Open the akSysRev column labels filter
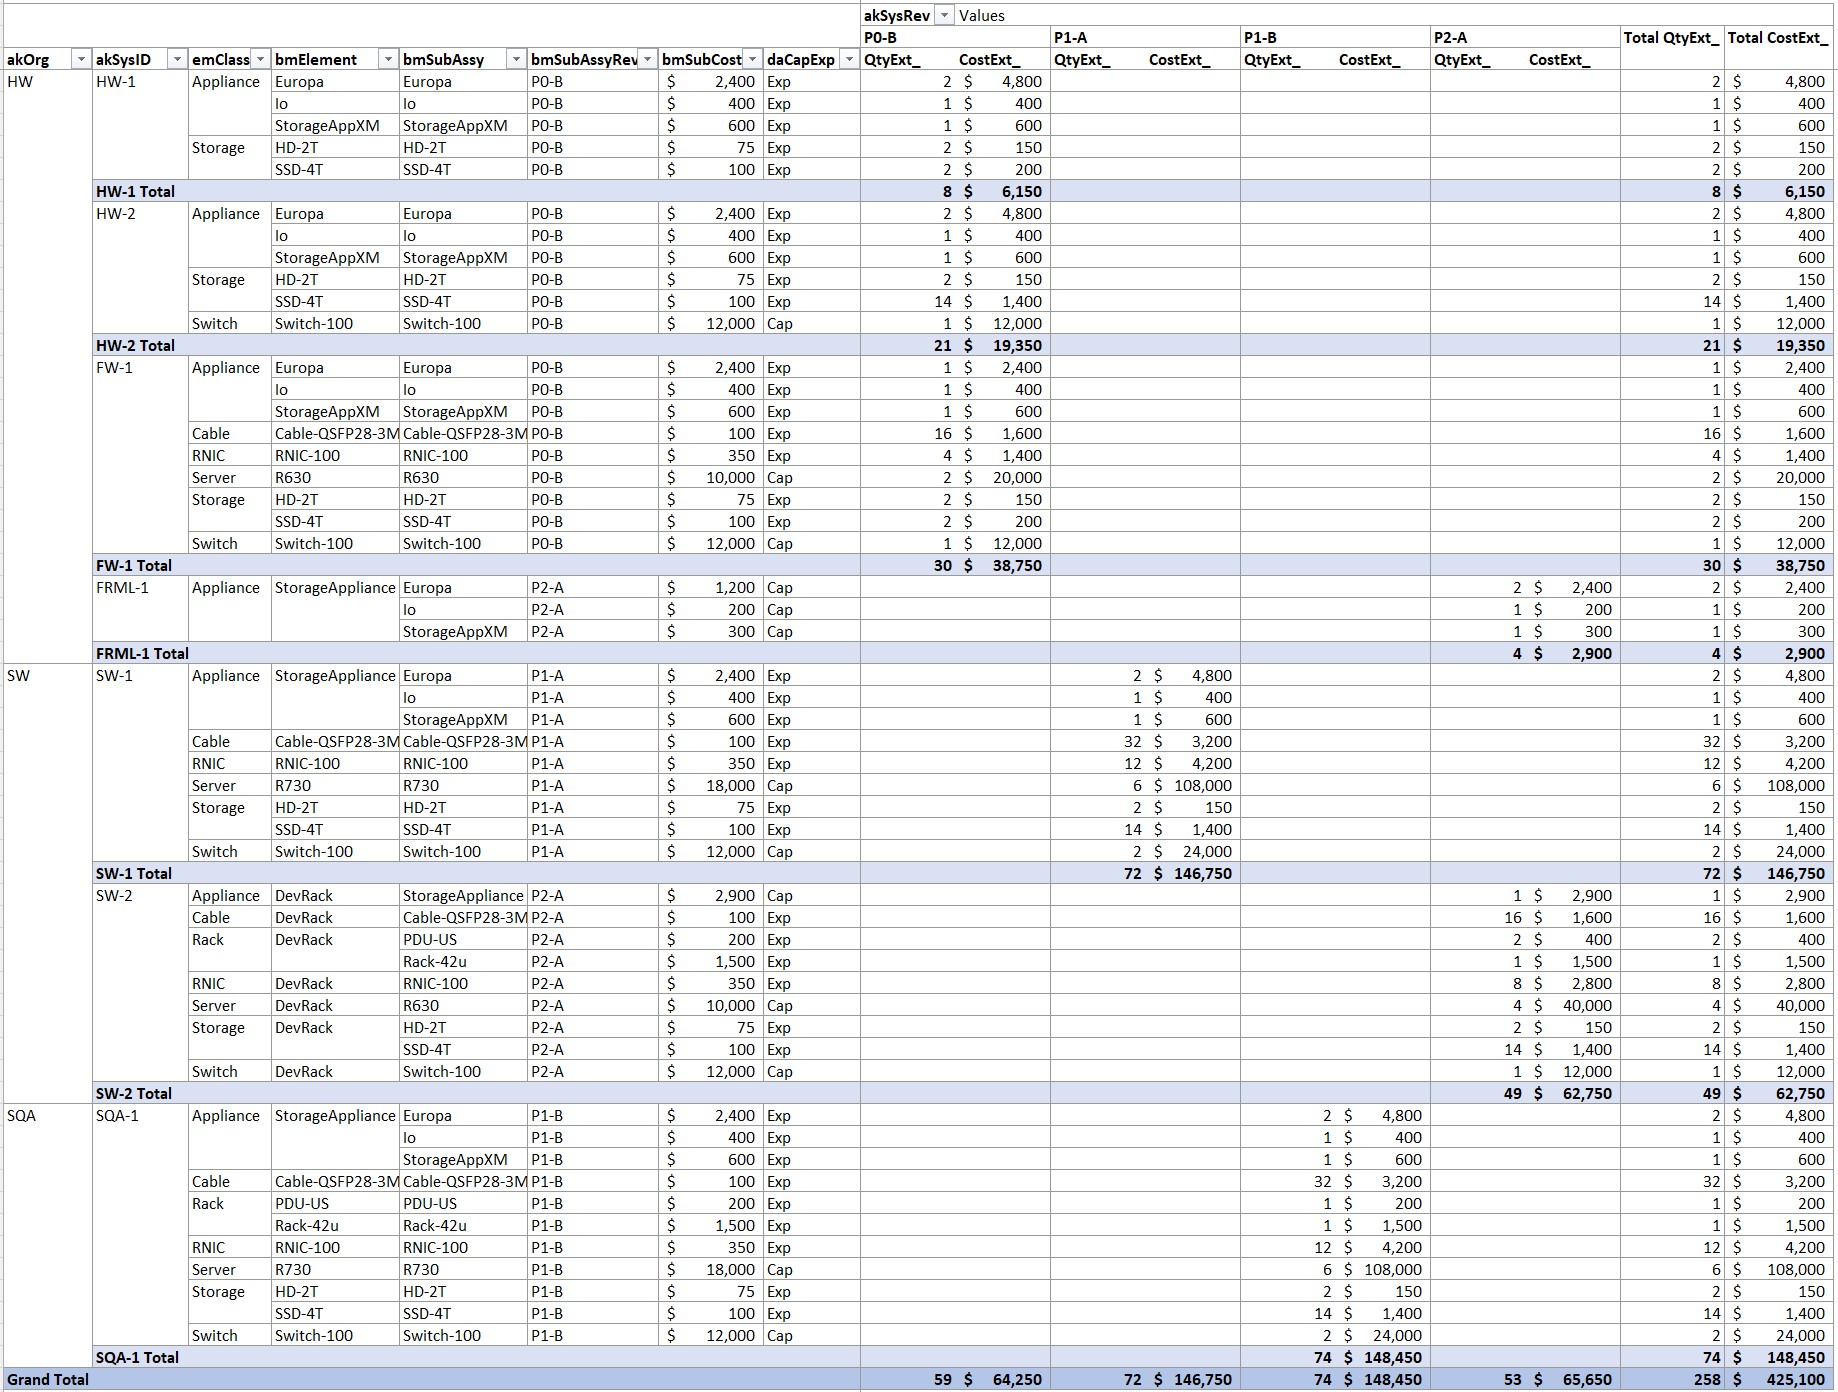 pos(944,16)
